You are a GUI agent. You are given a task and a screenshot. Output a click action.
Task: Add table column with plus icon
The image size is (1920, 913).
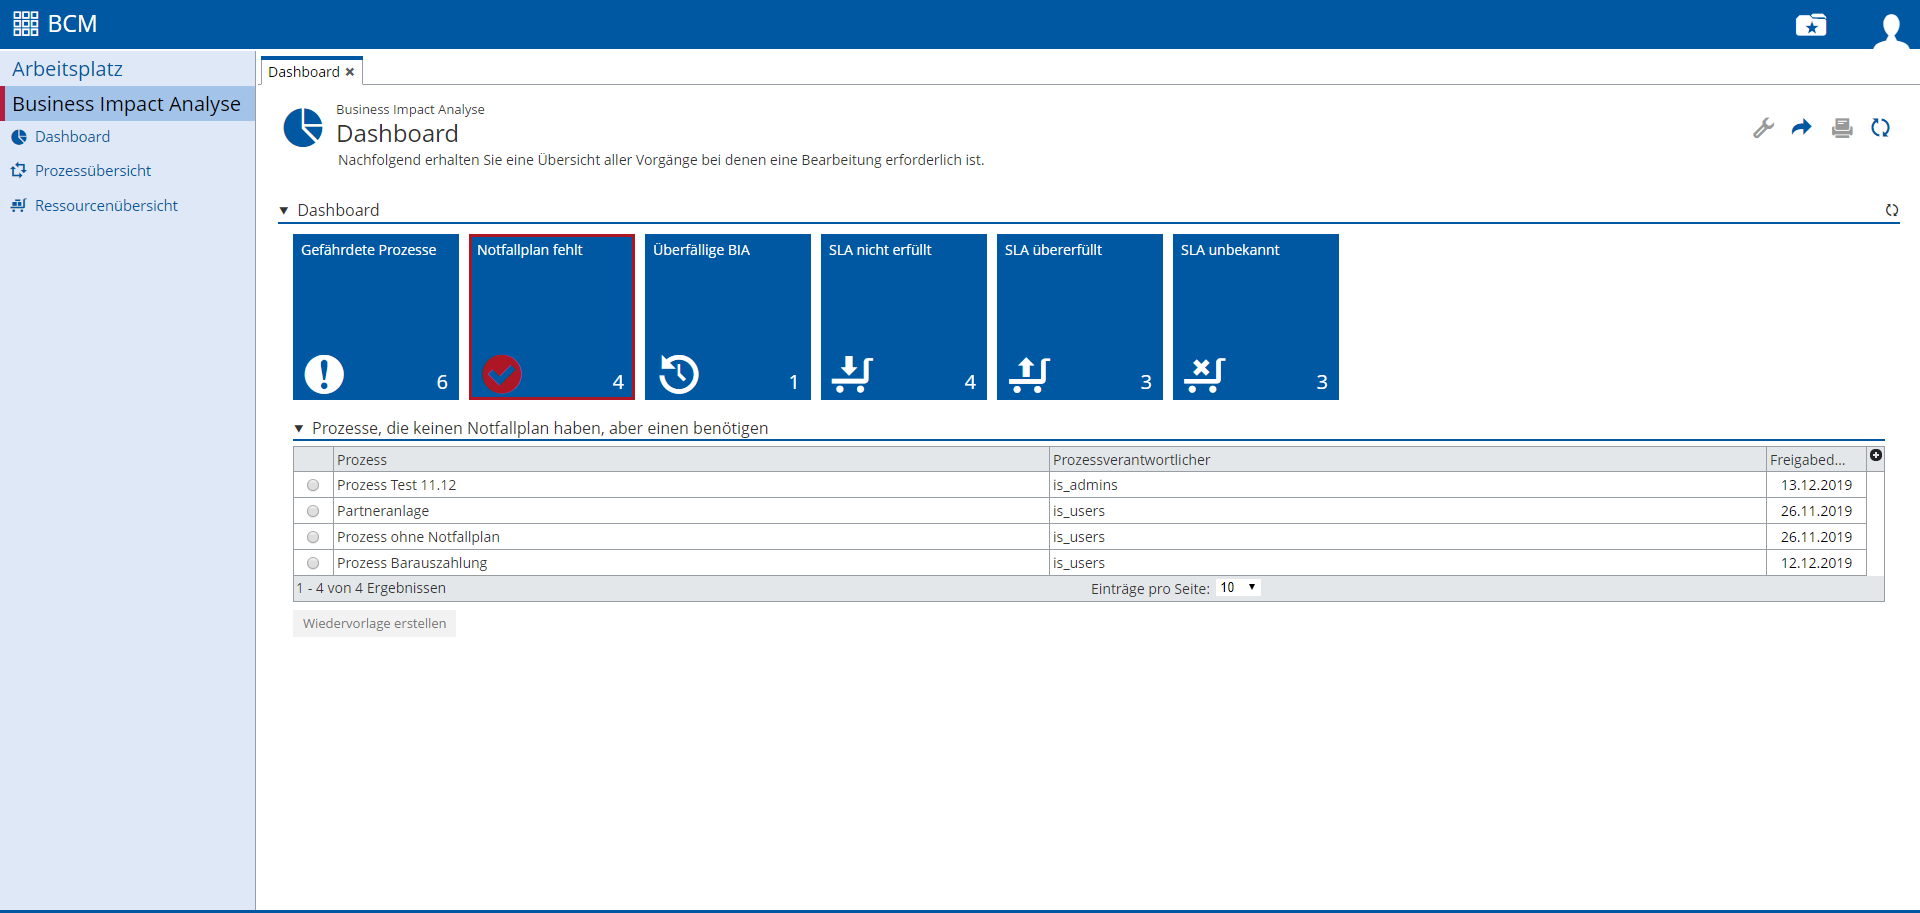(x=1876, y=456)
